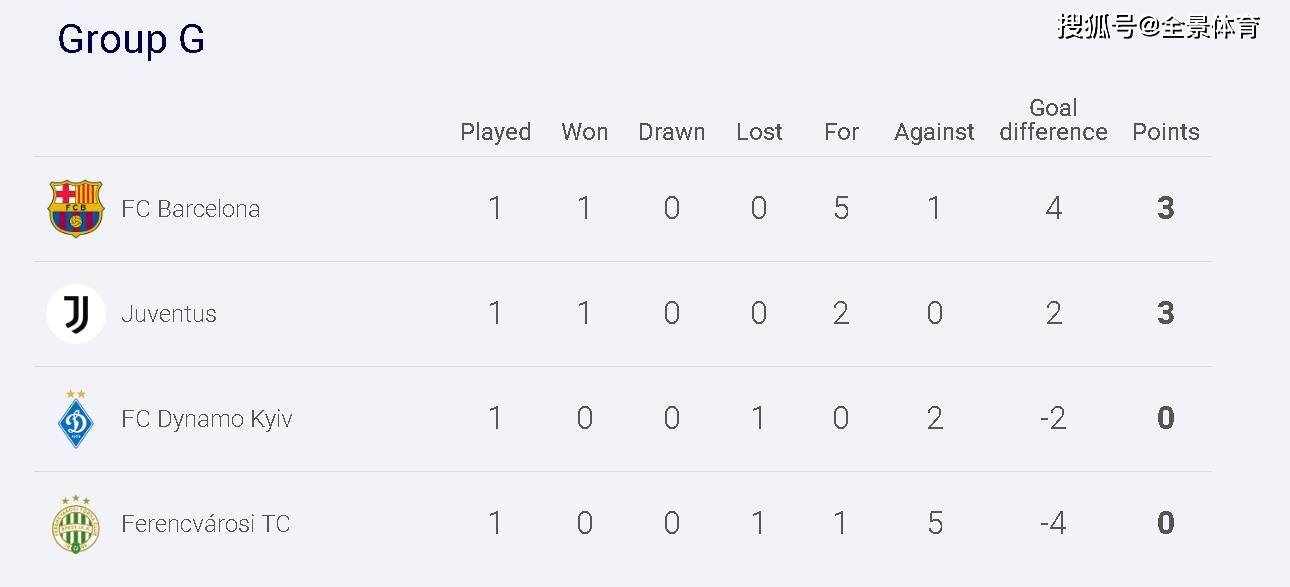The image size is (1290, 587).
Task: Click the Ferencvárosi TC club crest
Action: [76, 524]
